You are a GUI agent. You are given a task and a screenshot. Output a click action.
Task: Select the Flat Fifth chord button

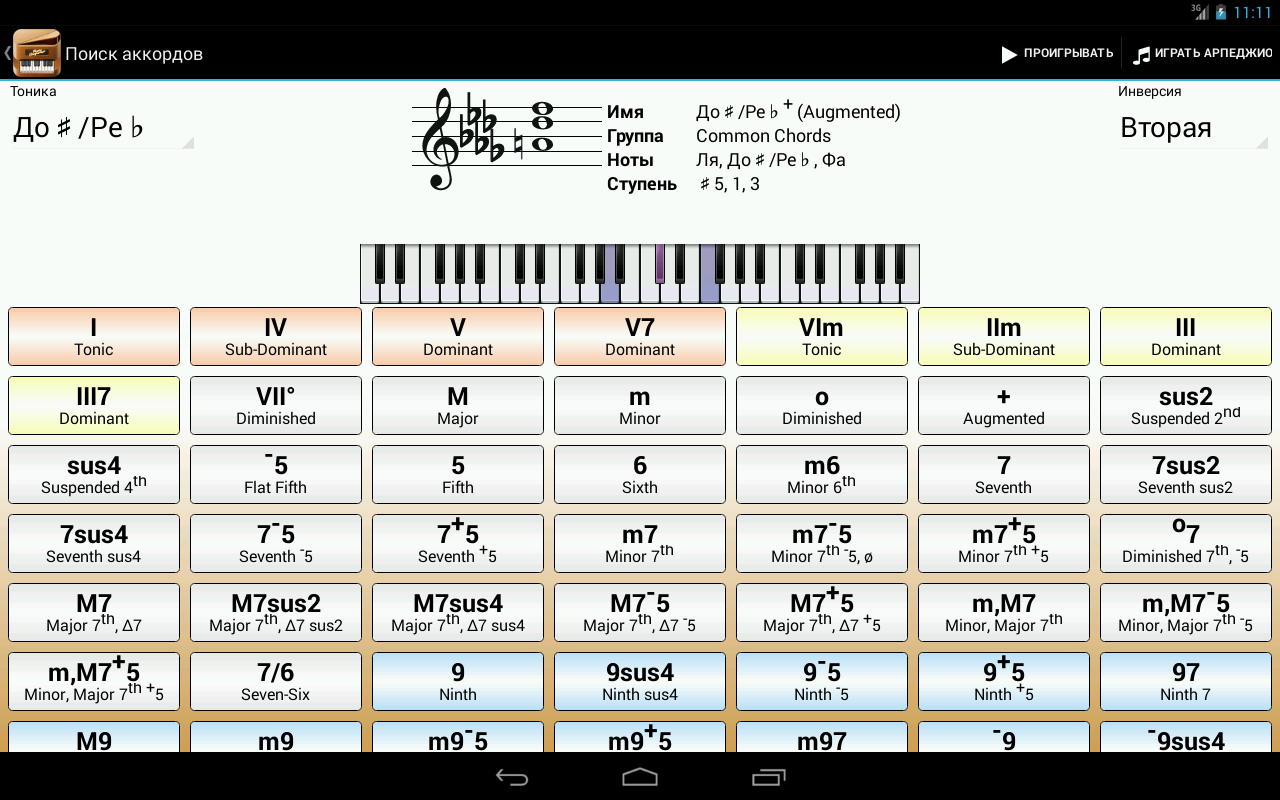(276, 475)
